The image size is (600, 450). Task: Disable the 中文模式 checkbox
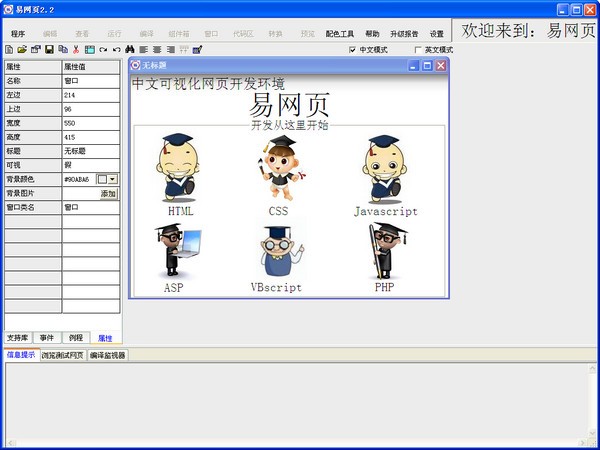[353, 49]
